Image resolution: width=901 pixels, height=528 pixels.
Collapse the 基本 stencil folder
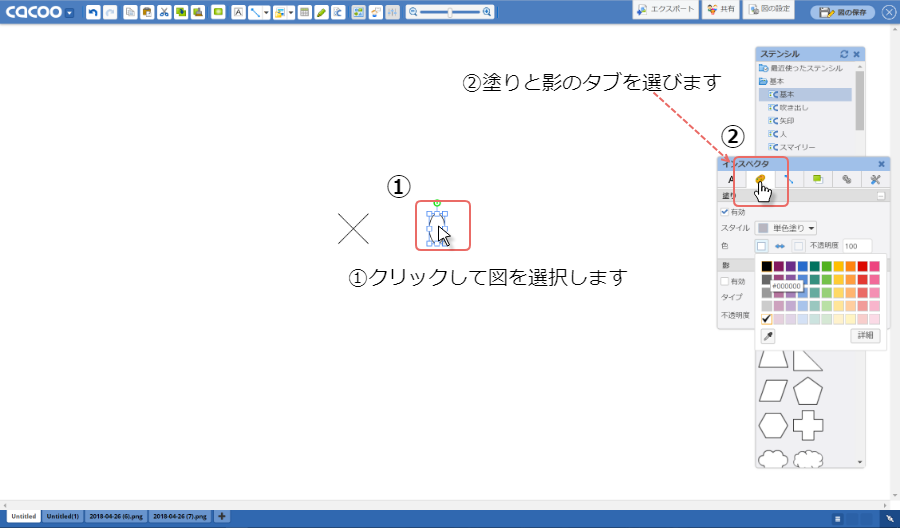[763, 82]
